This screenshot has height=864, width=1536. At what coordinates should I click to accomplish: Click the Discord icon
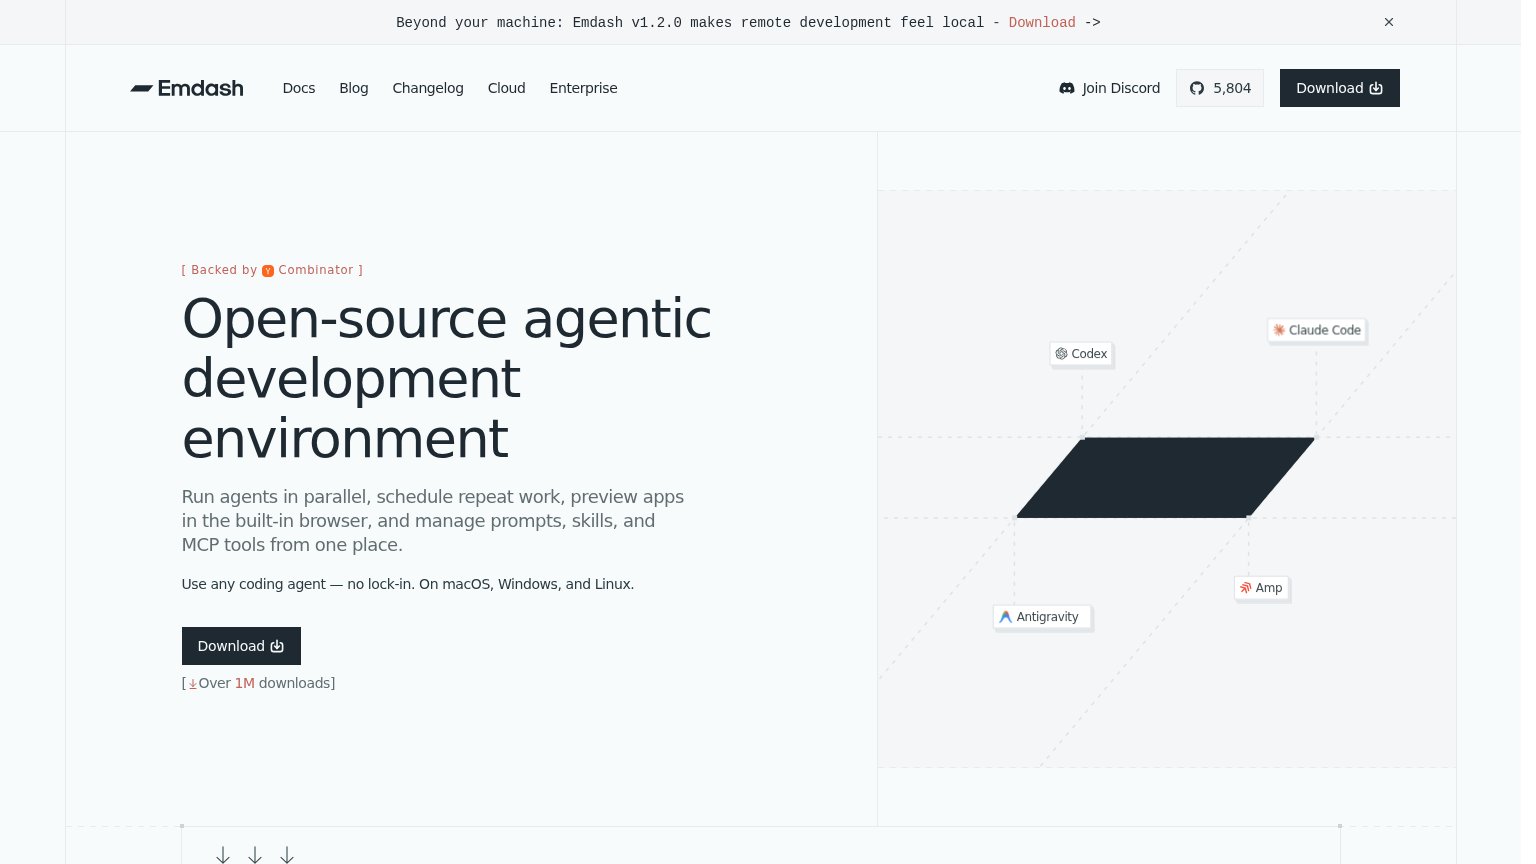pyautogui.click(x=1067, y=88)
